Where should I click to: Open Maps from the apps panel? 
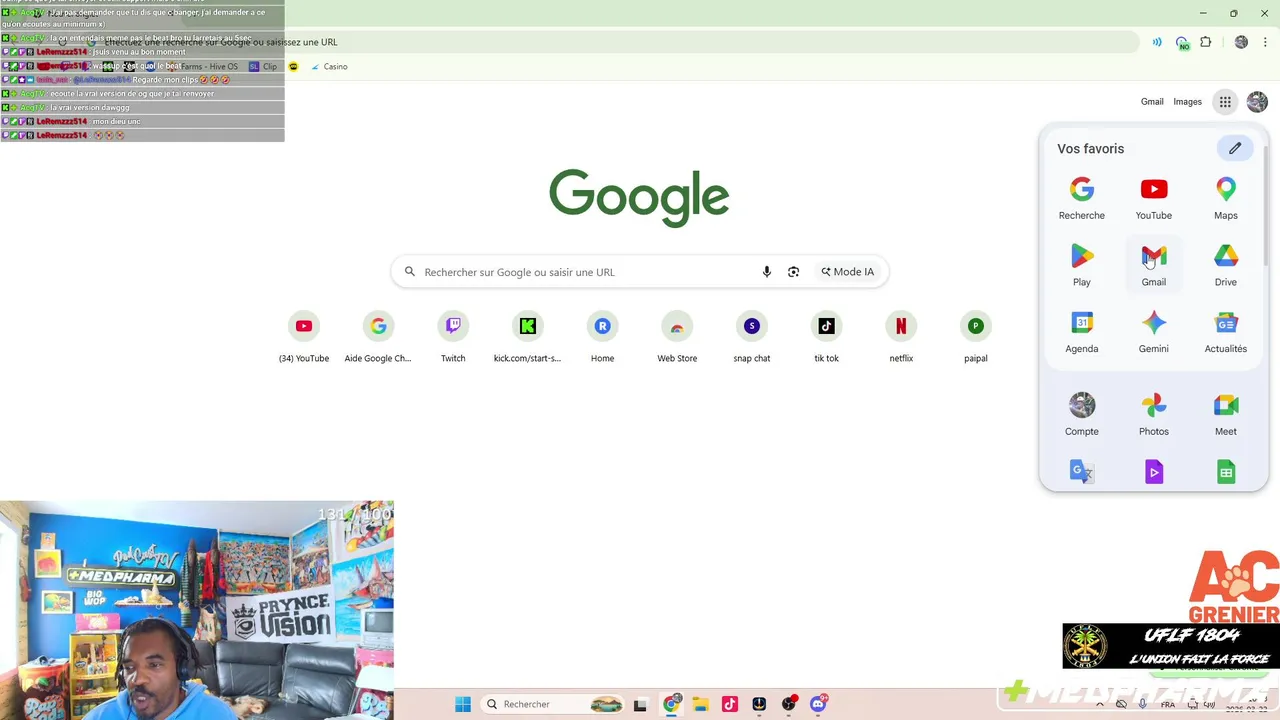coord(1225,199)
